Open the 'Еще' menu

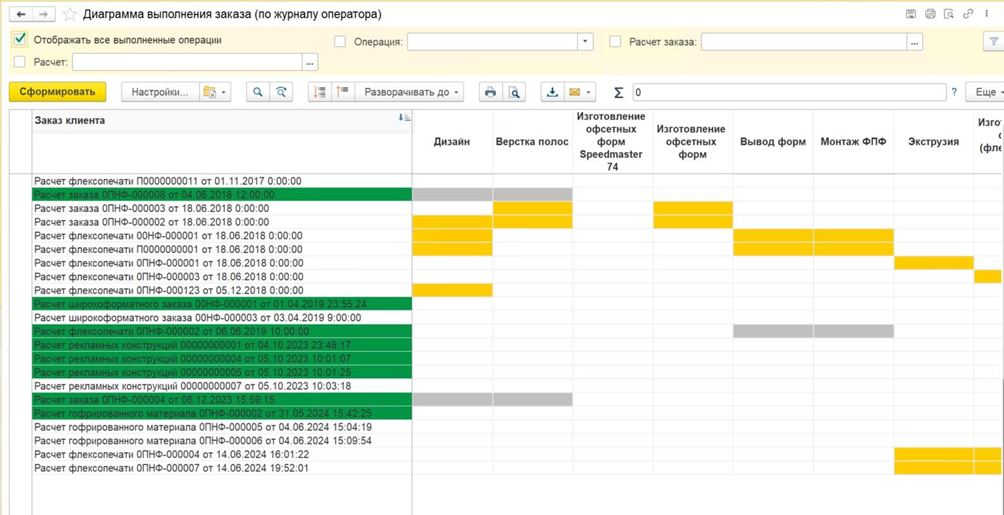[988, 92]
